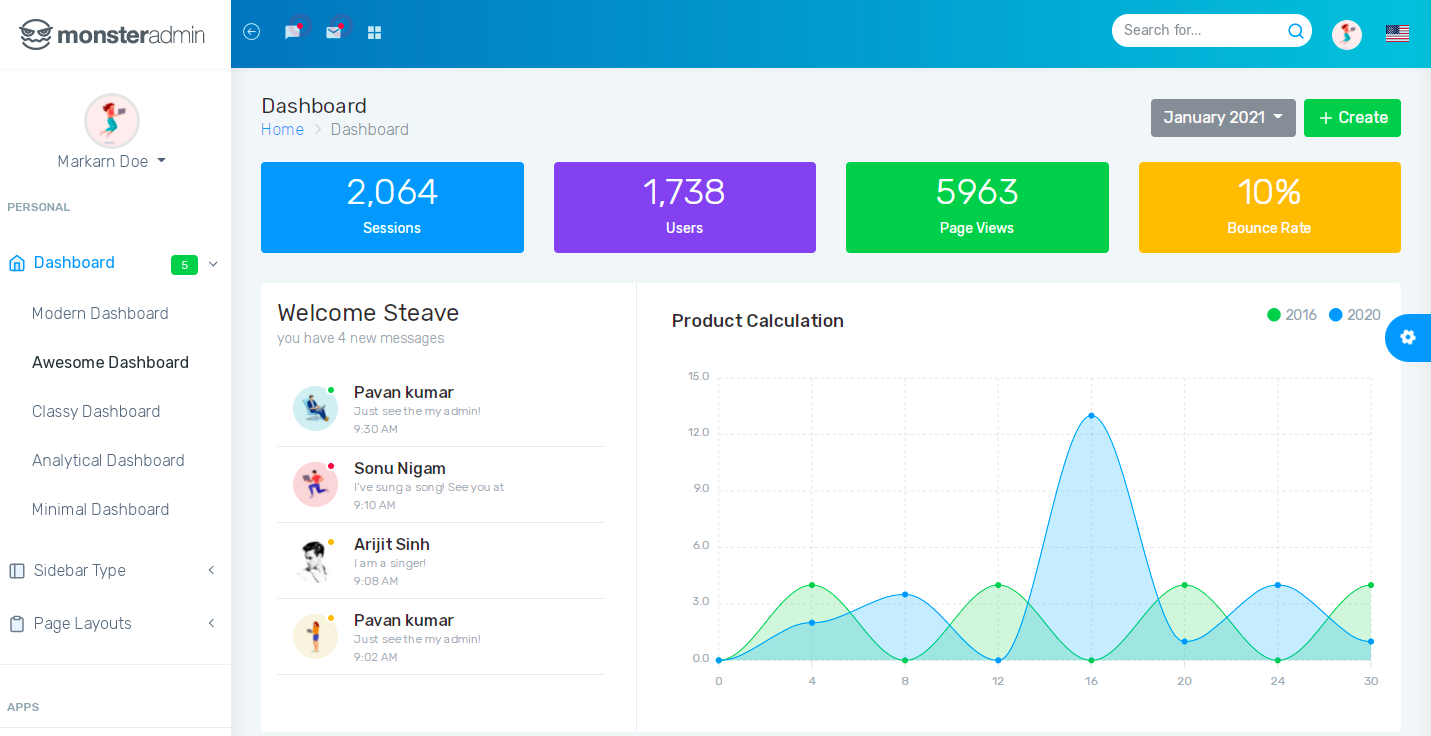Toggle the 2020 series in chart legend

tap(1355, 315)
